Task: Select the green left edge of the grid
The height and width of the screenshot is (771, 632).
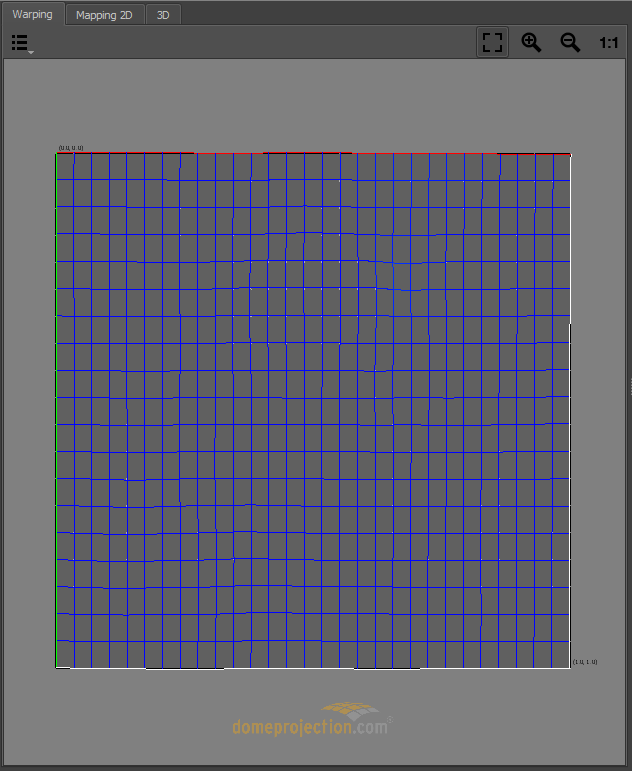Action: tap(56, 410)
